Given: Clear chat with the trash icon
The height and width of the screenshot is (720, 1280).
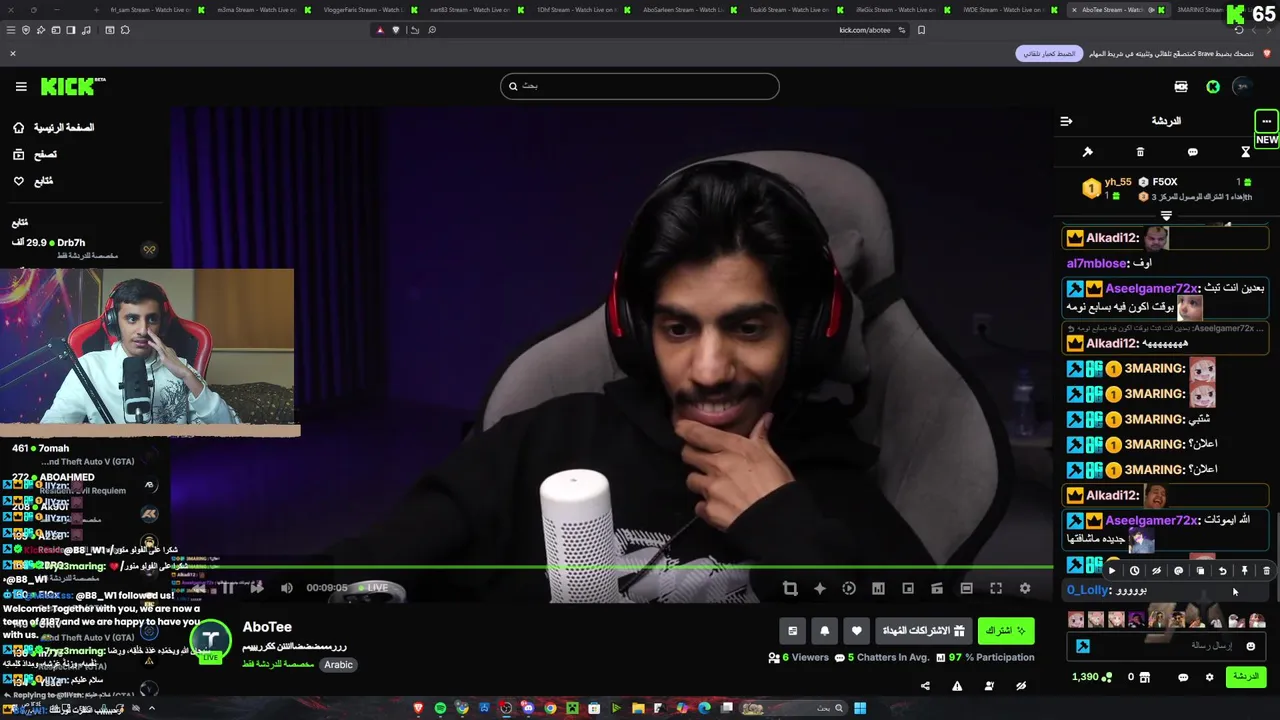Looking at the screenshot, I should pos(1140,152).
